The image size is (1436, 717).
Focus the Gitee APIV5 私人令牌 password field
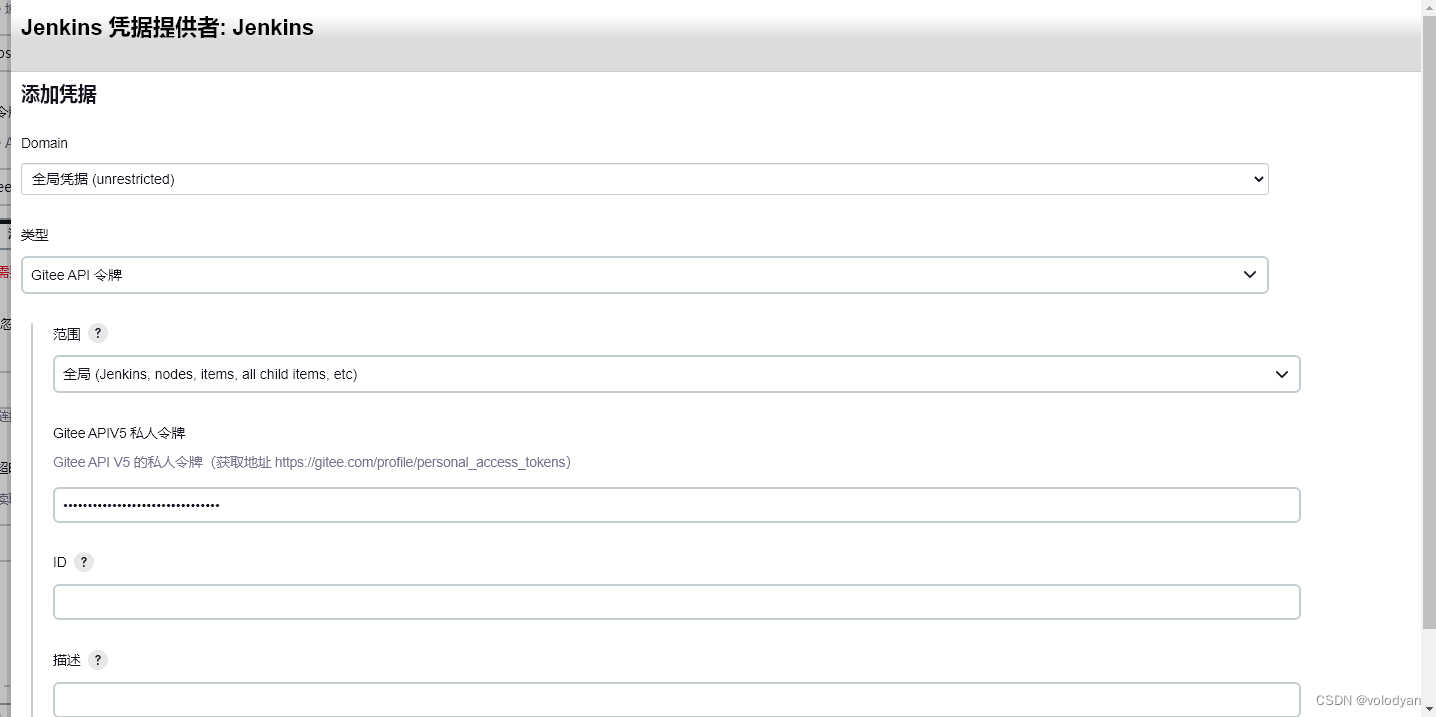click(676, 505)
